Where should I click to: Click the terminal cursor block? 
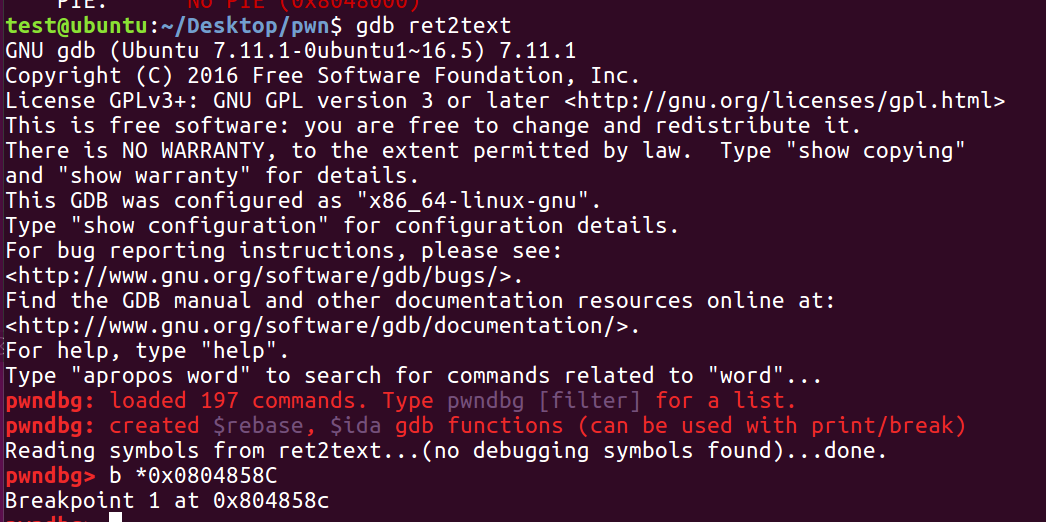coord(115,517)
